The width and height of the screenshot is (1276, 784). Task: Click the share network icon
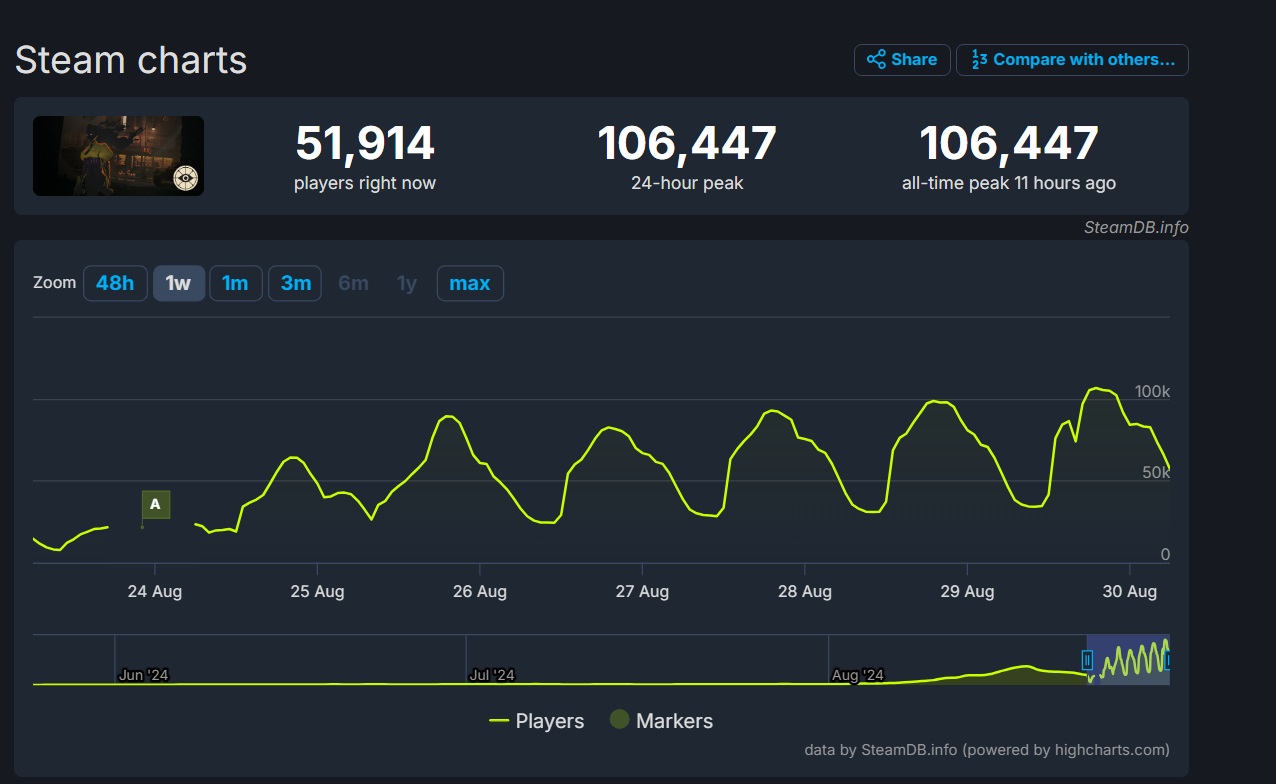point(875,59)
